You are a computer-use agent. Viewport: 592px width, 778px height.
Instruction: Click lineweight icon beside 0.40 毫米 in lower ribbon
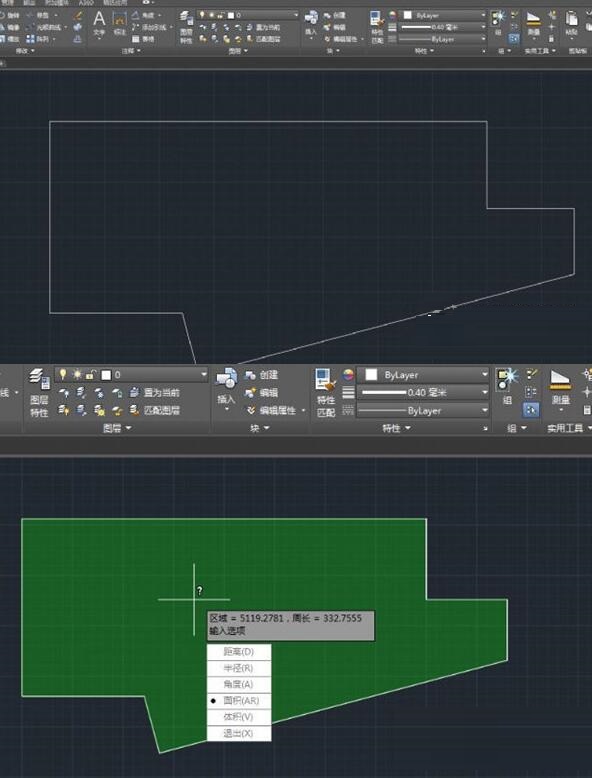point(348,392)
